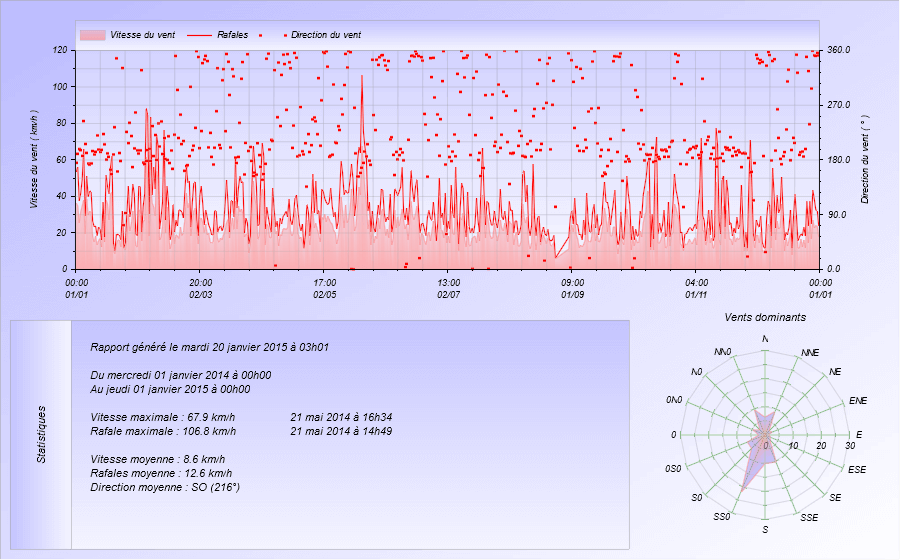This screenshot has width=900, height=560.
Task: Select the SSO label on the wind rose
Action: pyautogui.click(x=722, y=517)
